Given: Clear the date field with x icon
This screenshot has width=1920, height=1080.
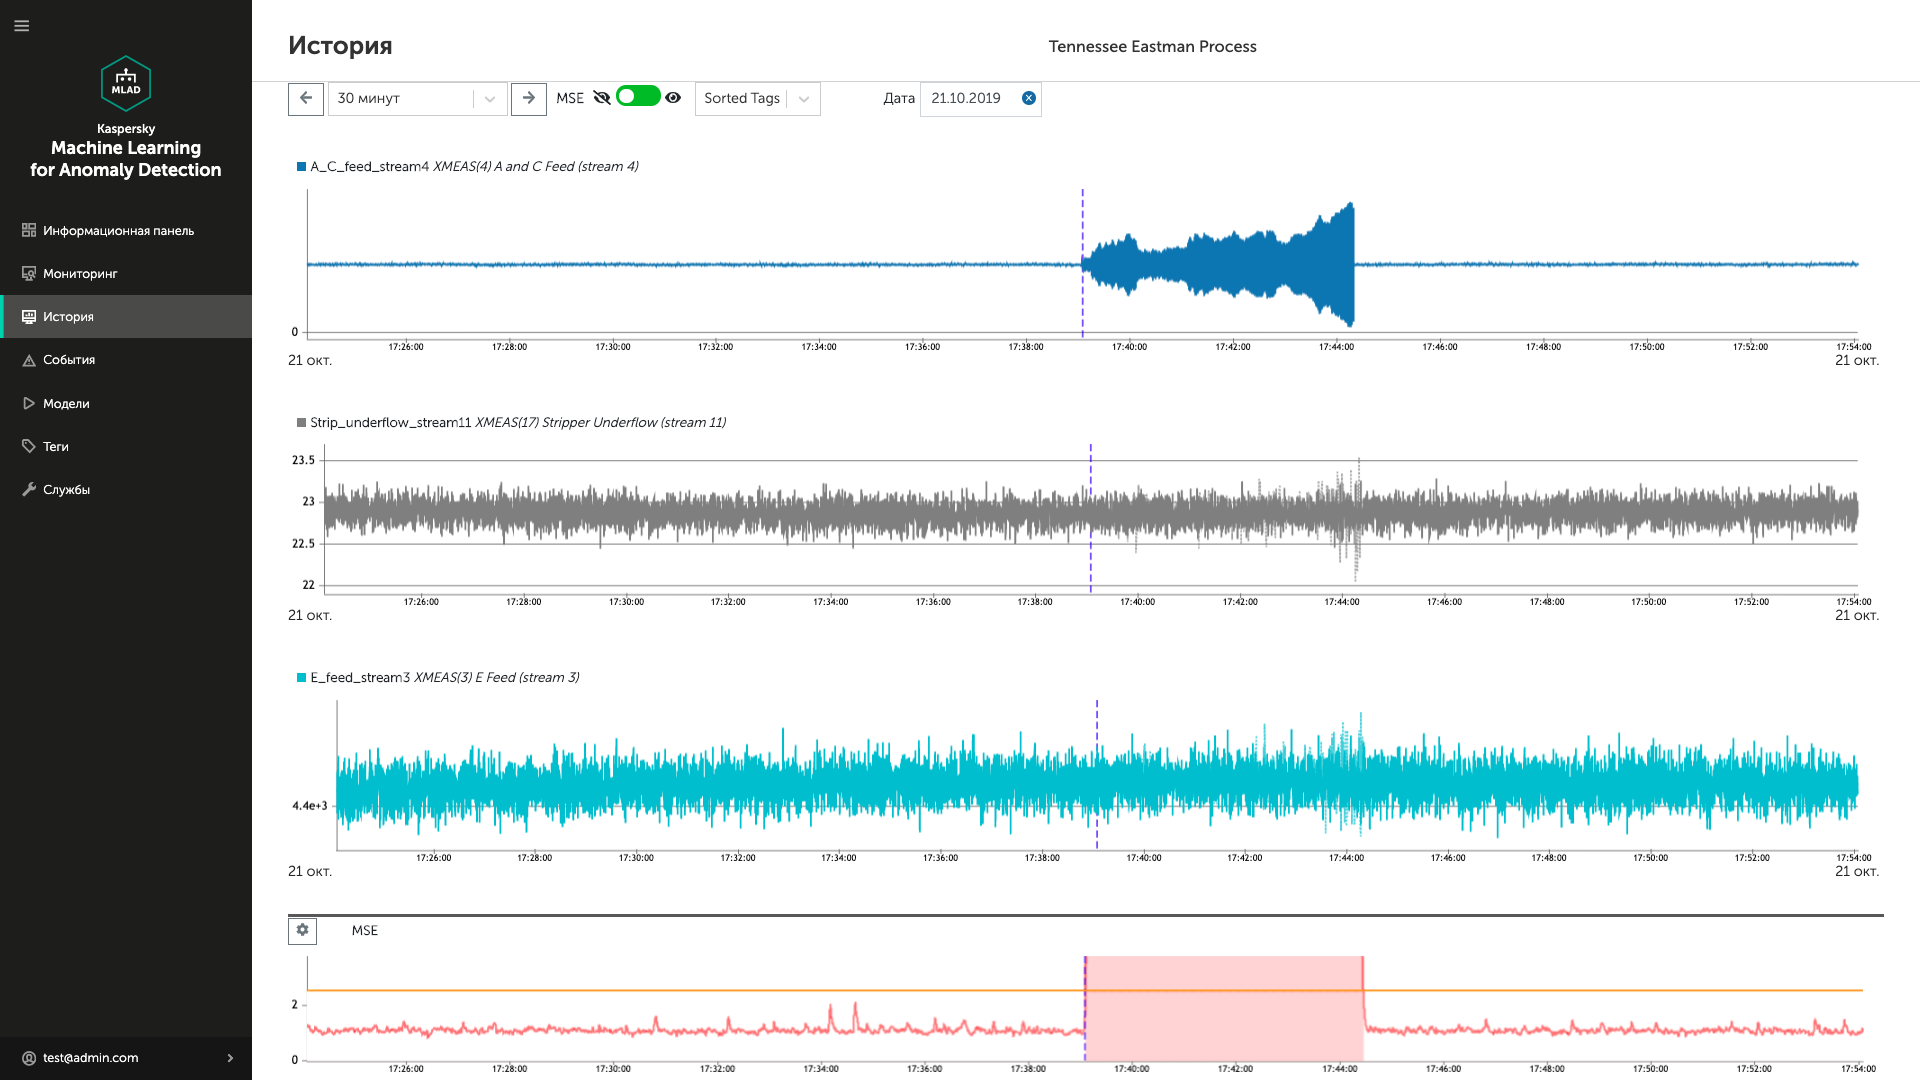Looking at the screenshot, I should [x=1028, y=98].
